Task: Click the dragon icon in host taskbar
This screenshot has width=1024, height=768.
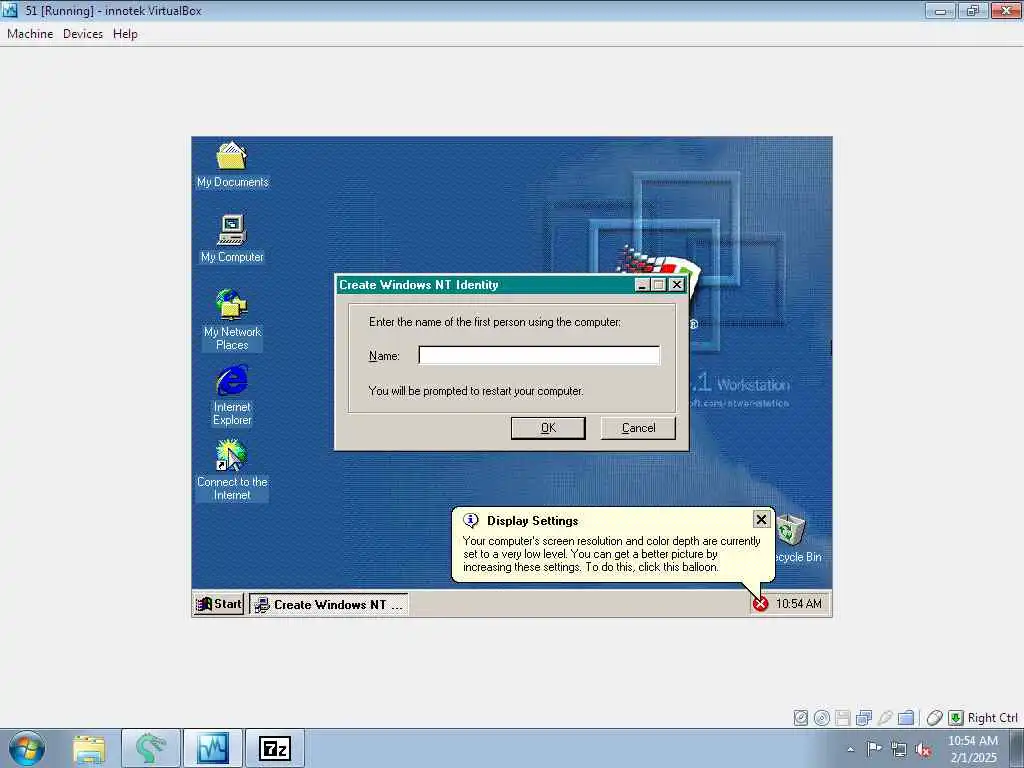Action: click(x=150, y=748)
